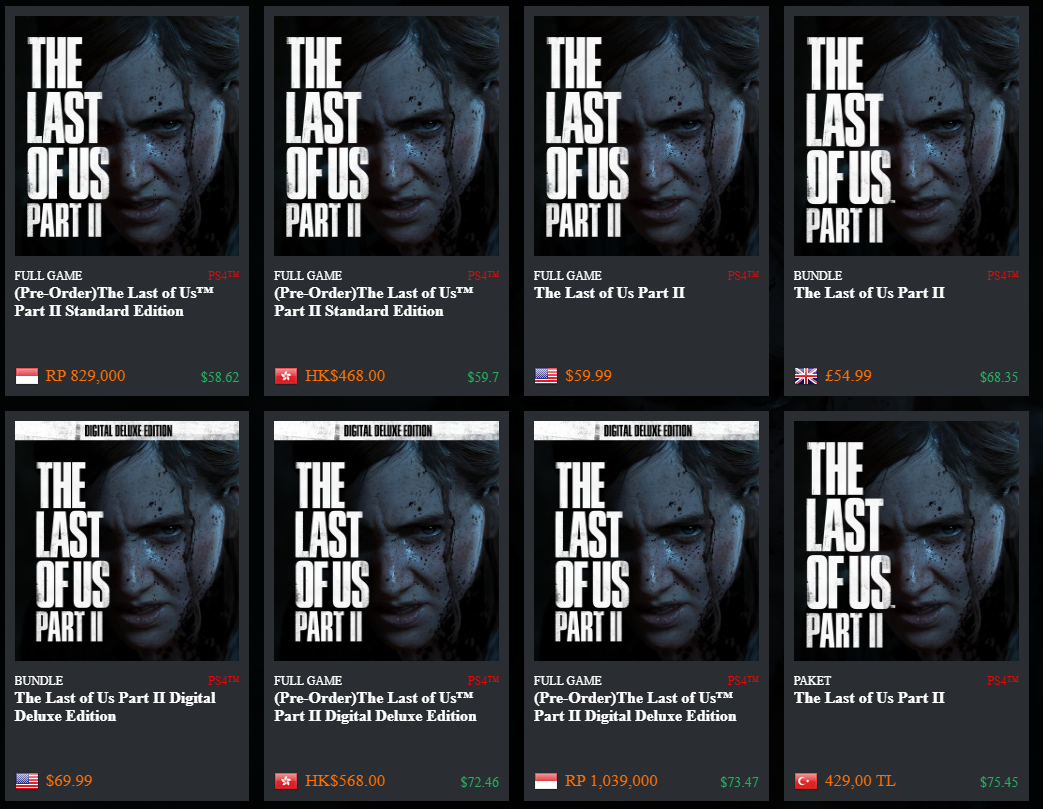Click the Hong Kong flag beside HK$568.00
This screenshot has height=809, width=1043.
click(x=286, y=781)
